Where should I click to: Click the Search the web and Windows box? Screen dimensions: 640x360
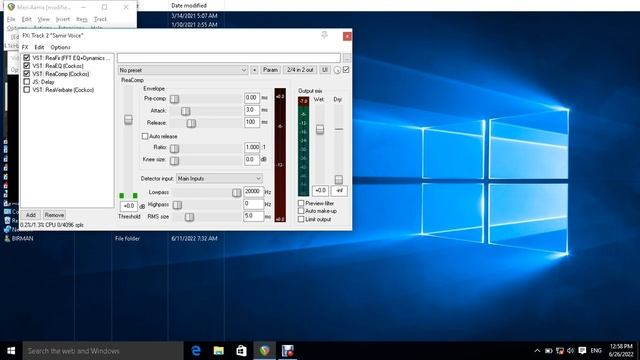tap(103, 351)
